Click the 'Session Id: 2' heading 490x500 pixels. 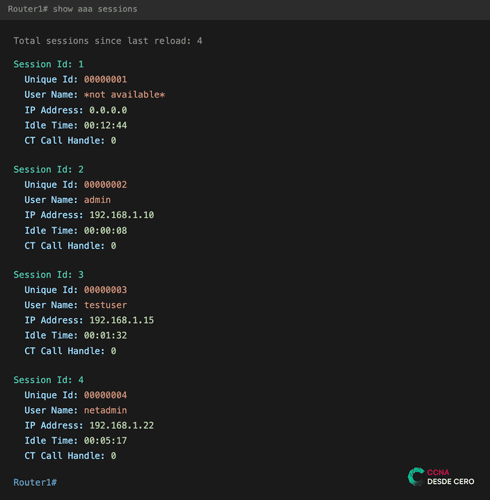point(48,169)
